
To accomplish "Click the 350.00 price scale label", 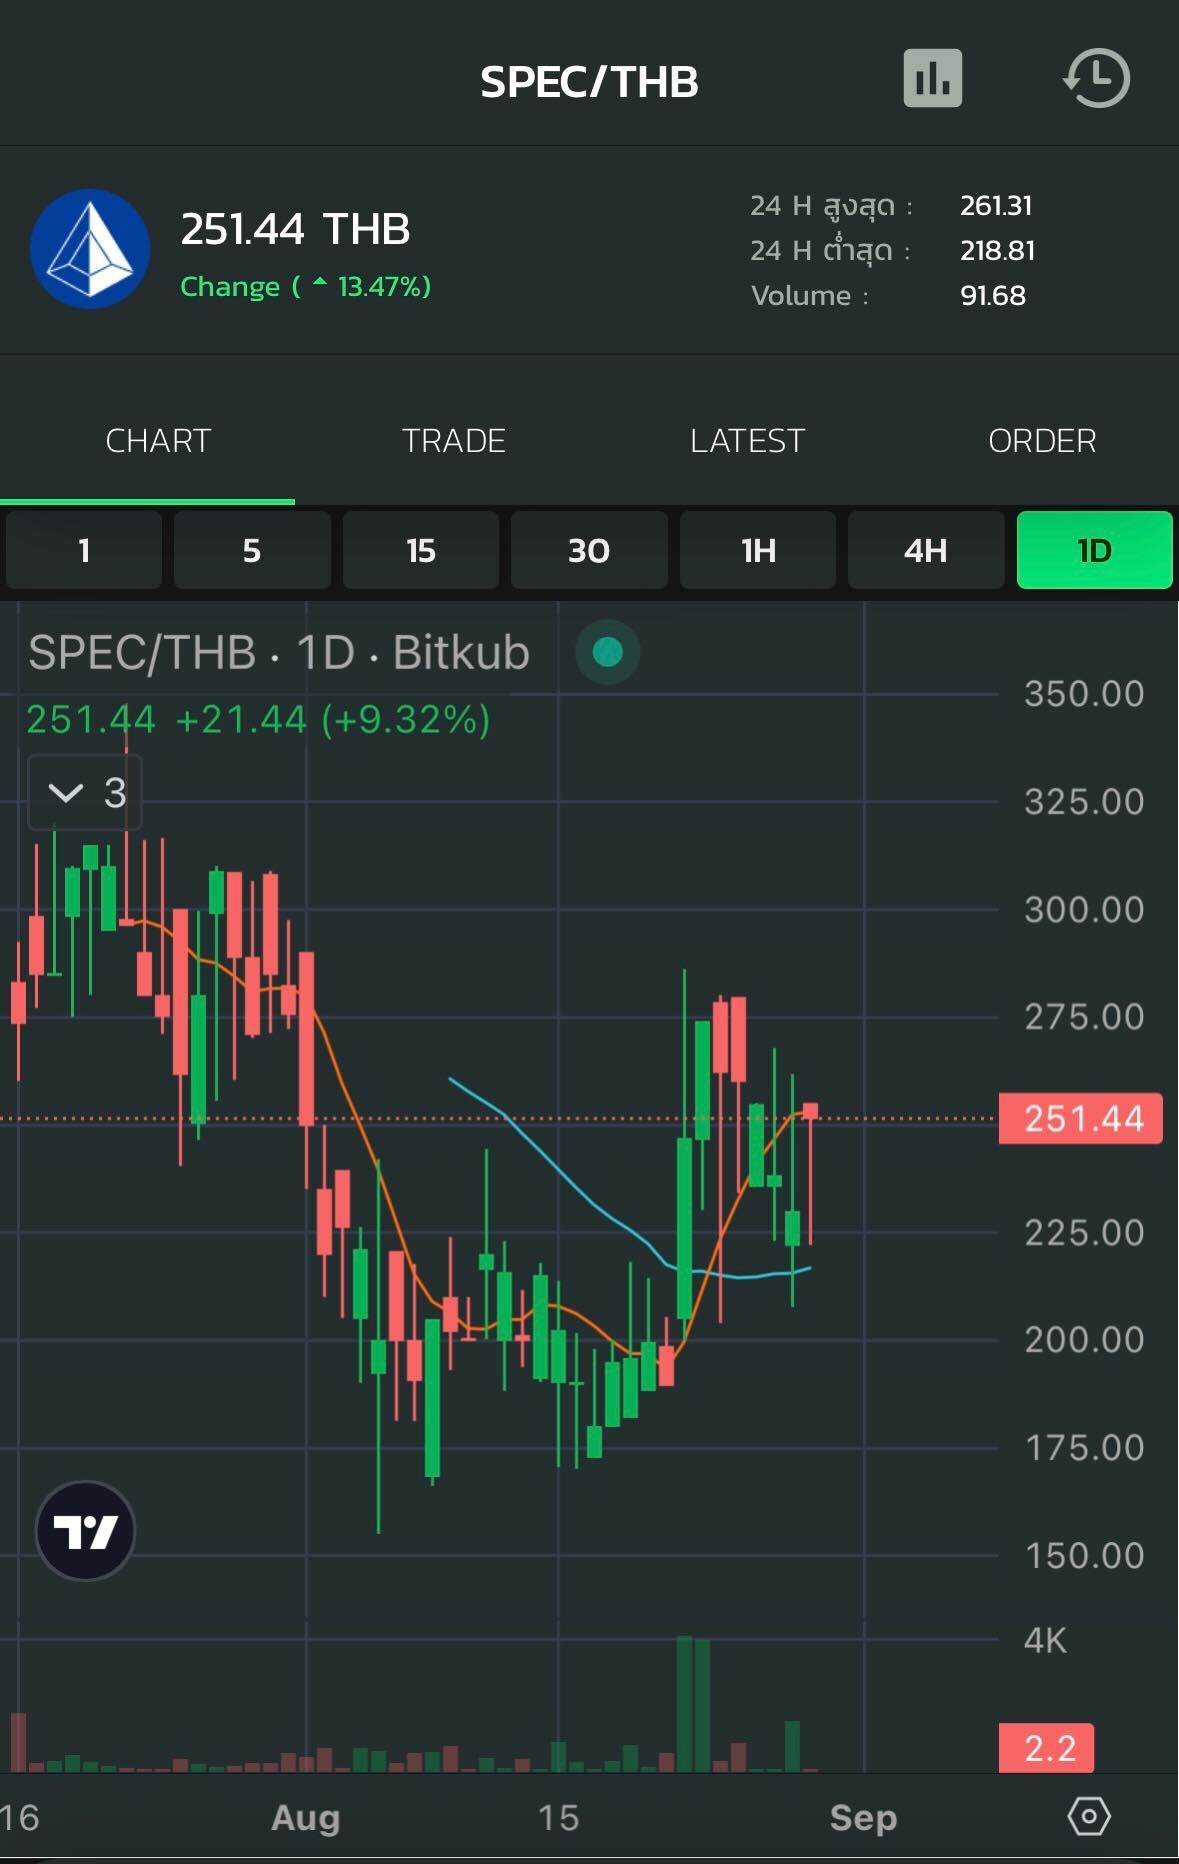I will pos(1084,694).
